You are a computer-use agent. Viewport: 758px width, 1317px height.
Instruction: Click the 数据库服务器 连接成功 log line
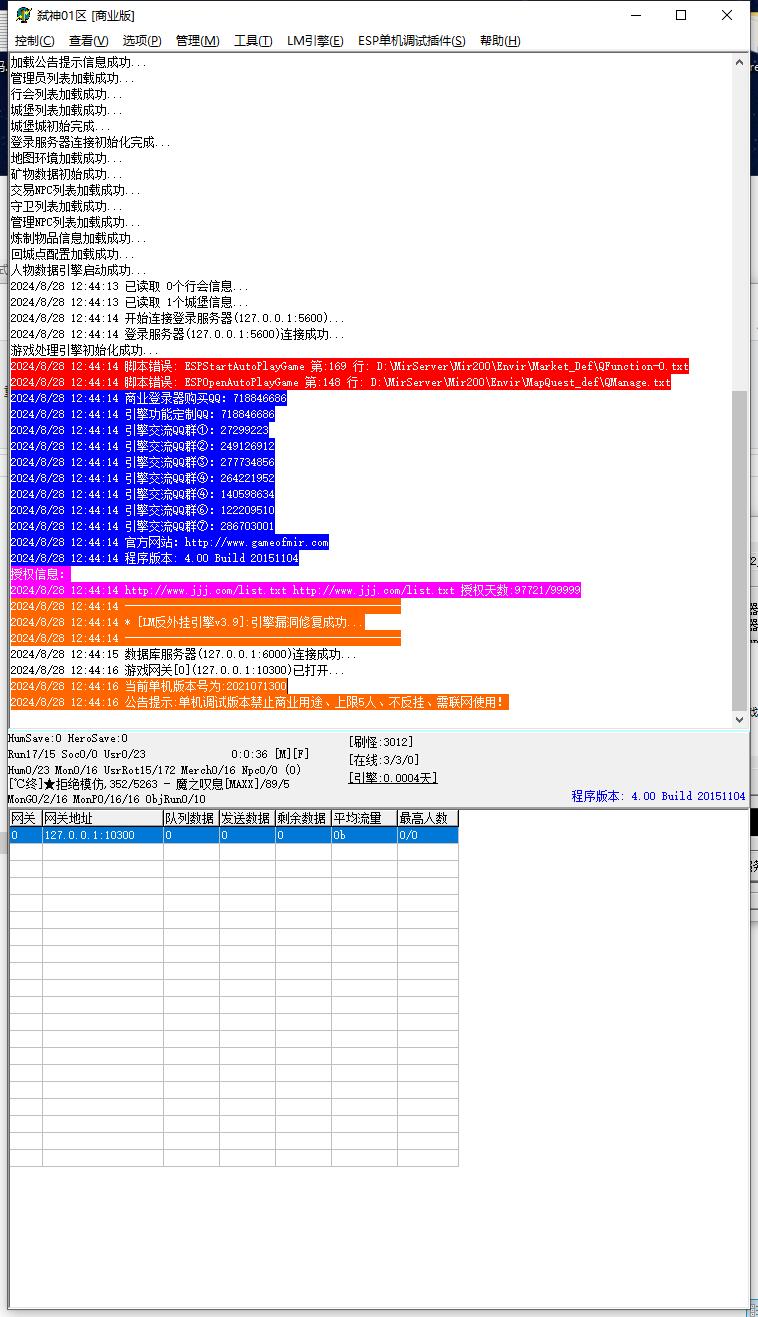(x=183, y=654)
